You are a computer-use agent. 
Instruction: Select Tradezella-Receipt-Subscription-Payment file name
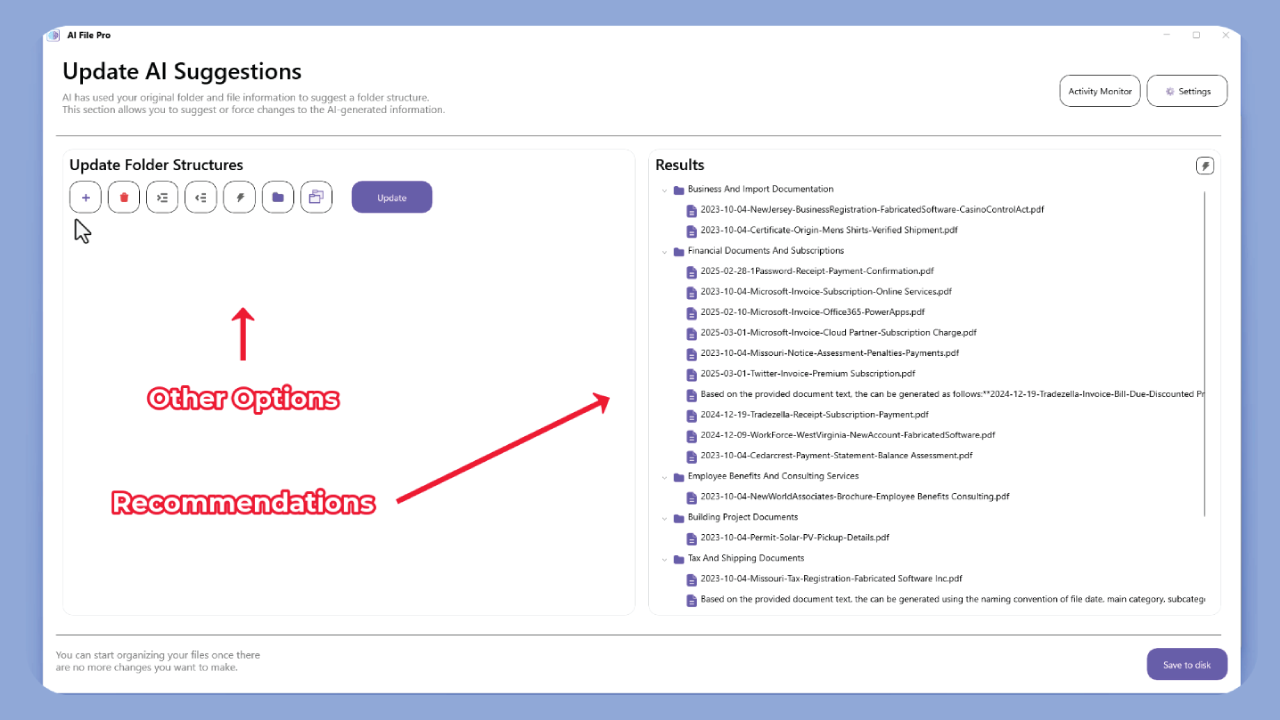point(815,415)
